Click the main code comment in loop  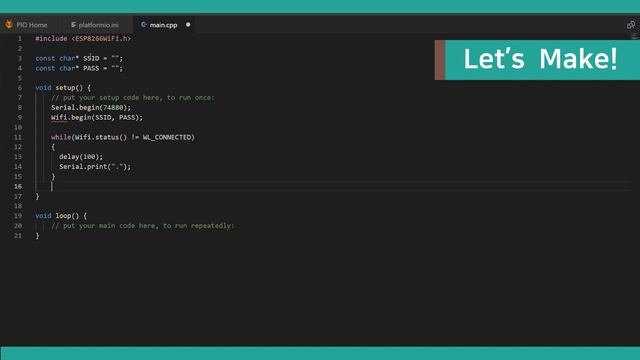tap(143, 226)
